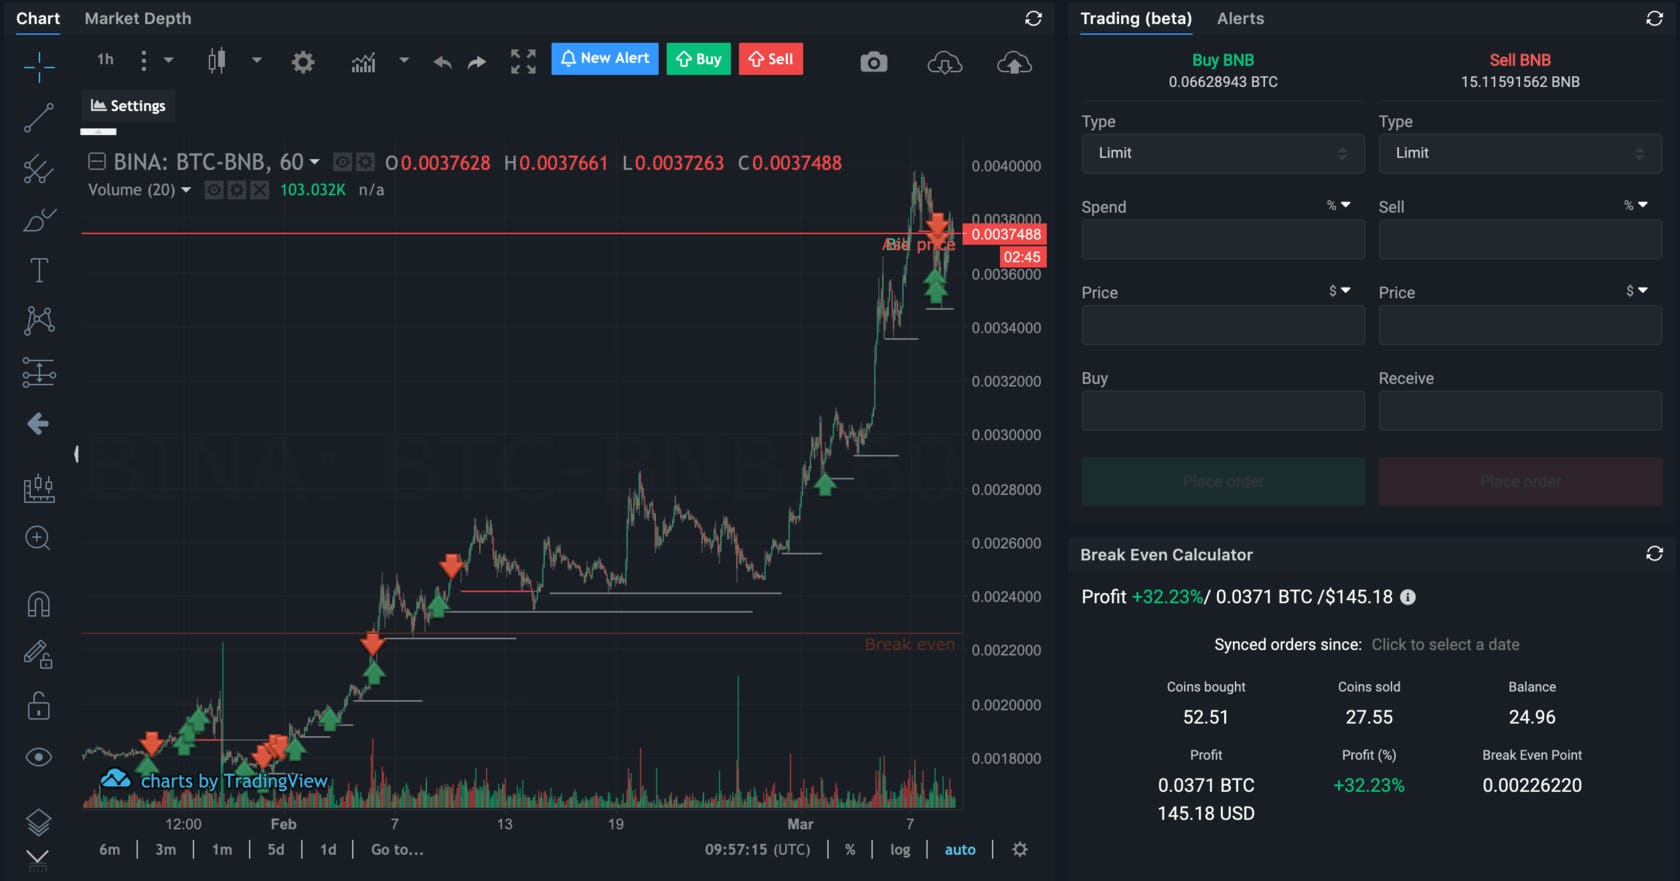Viewport: 1680px width, 881px height.
Task: Open the Buy order Type dropdown
Action: pos(1223,153)
